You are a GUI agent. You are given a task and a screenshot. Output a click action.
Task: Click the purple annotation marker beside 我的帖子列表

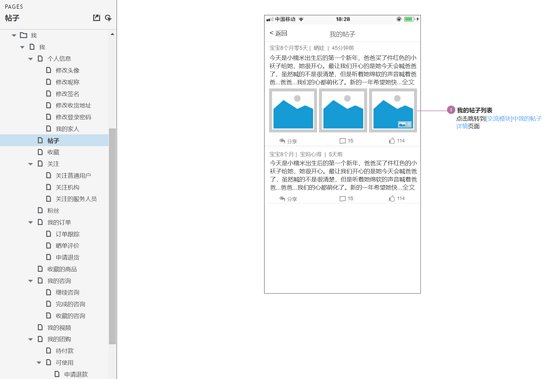click(451, 110)
